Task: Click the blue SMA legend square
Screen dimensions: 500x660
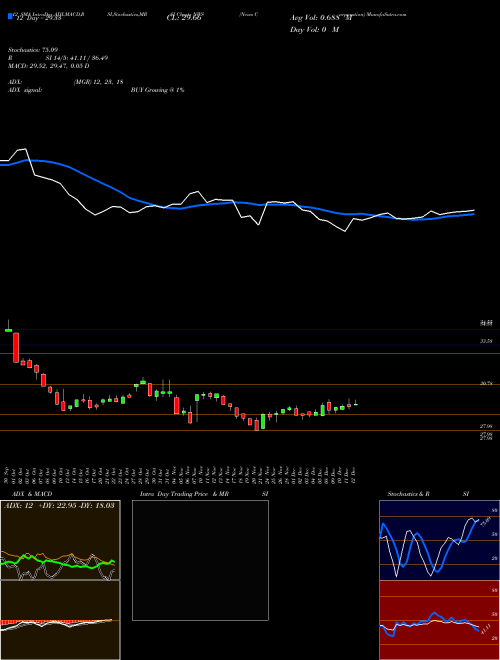Action: point(10,16)
